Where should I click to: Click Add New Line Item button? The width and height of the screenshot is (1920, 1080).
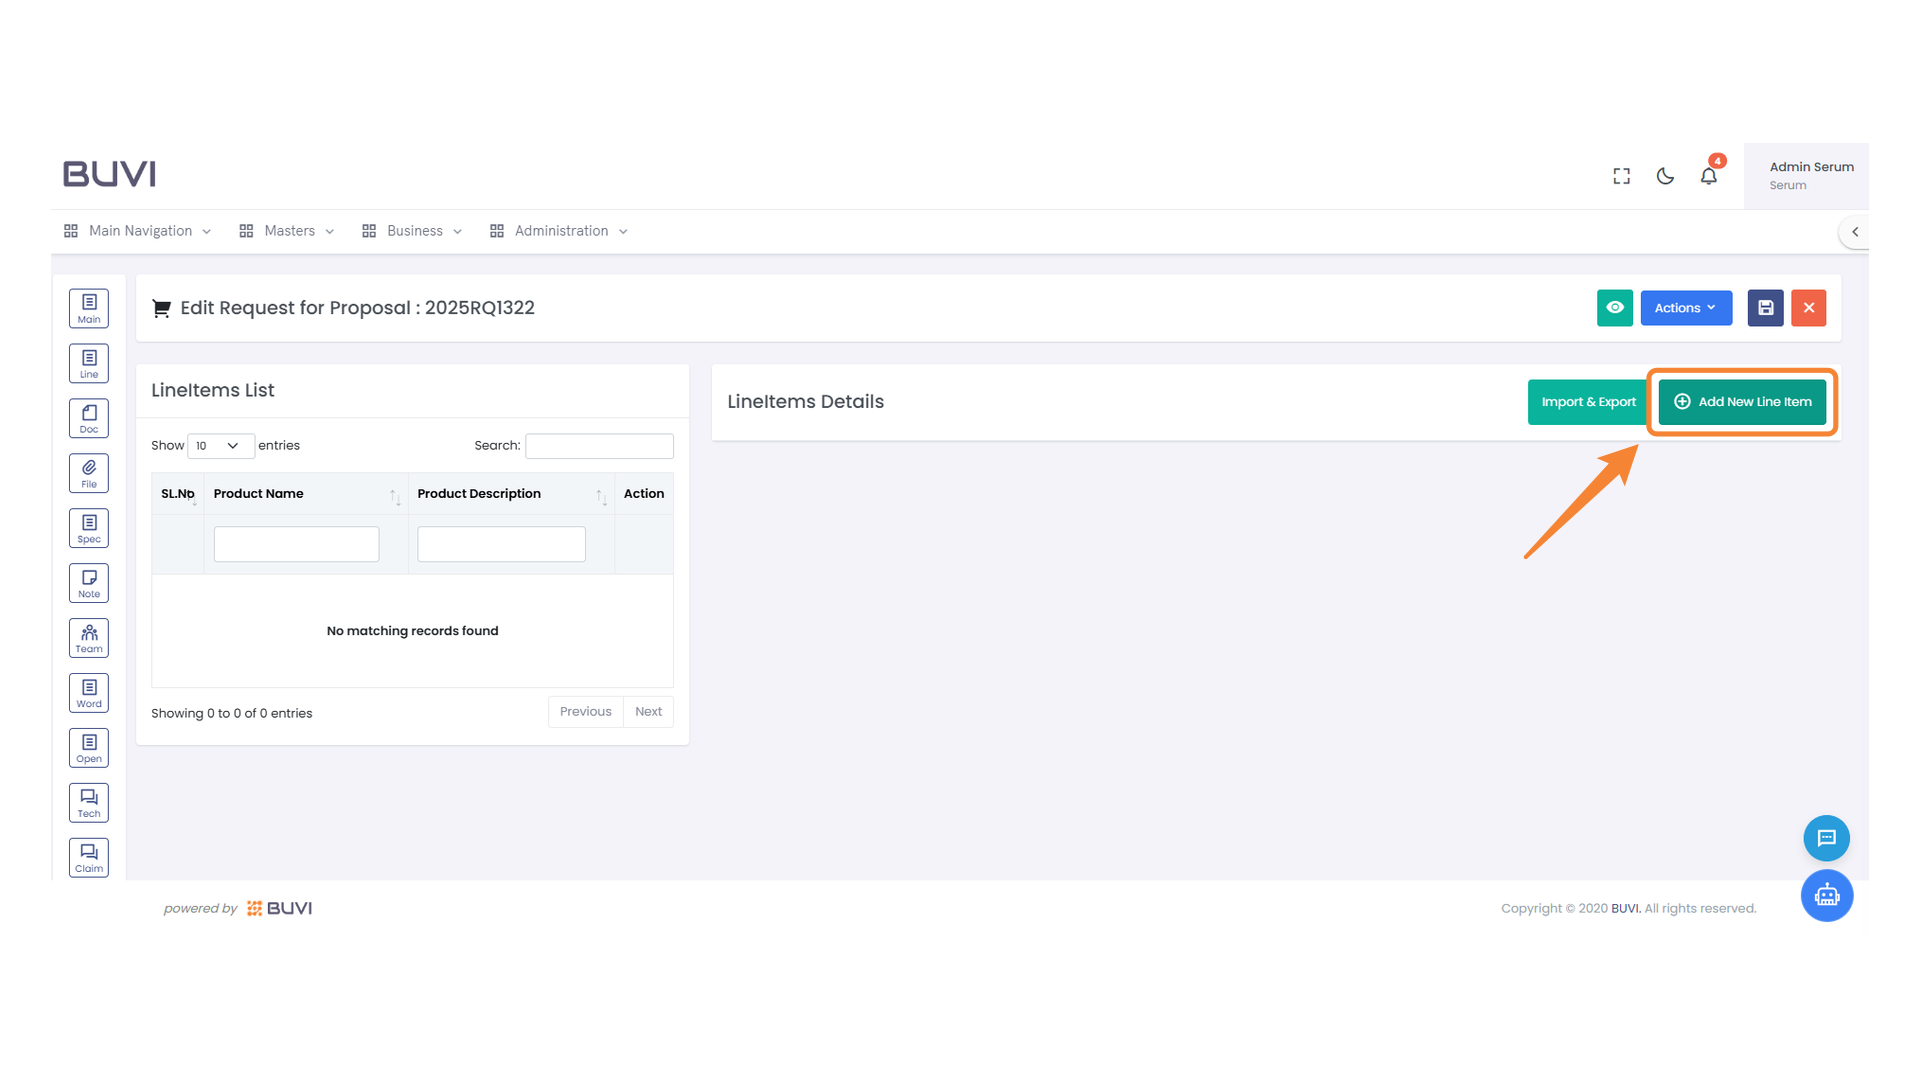tap(1742, 402)
